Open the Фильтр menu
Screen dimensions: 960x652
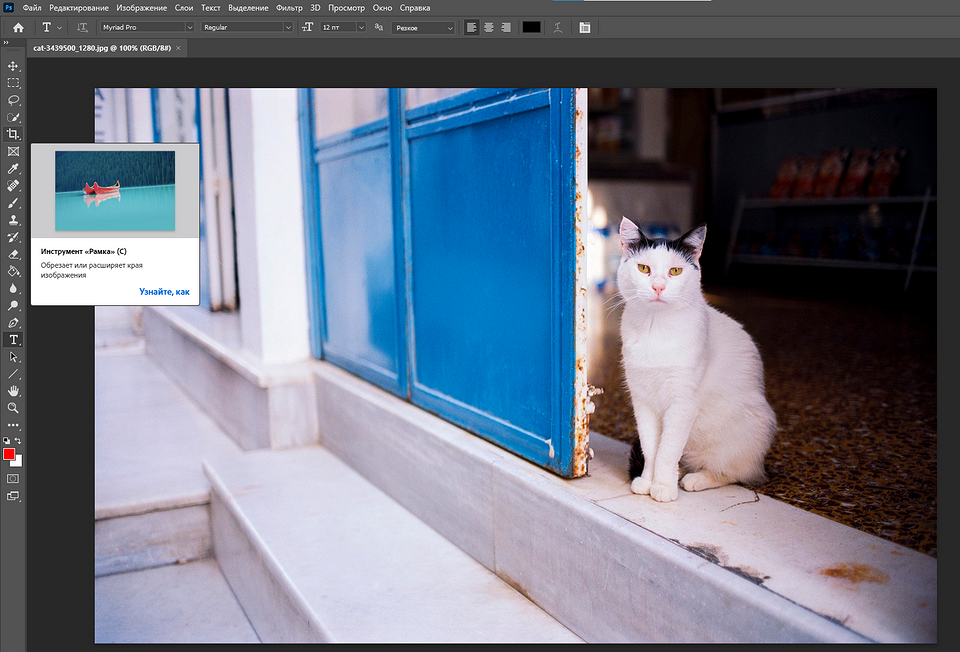pos(289,7)
